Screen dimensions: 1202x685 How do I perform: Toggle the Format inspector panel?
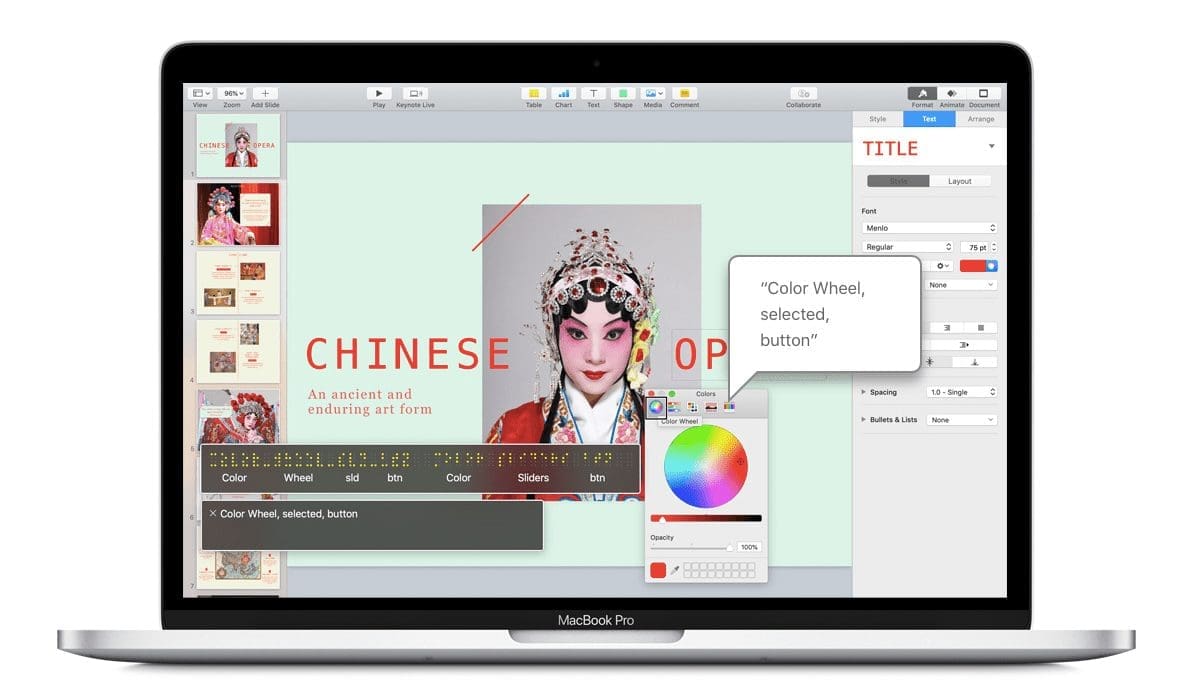[x=922, y=93]
